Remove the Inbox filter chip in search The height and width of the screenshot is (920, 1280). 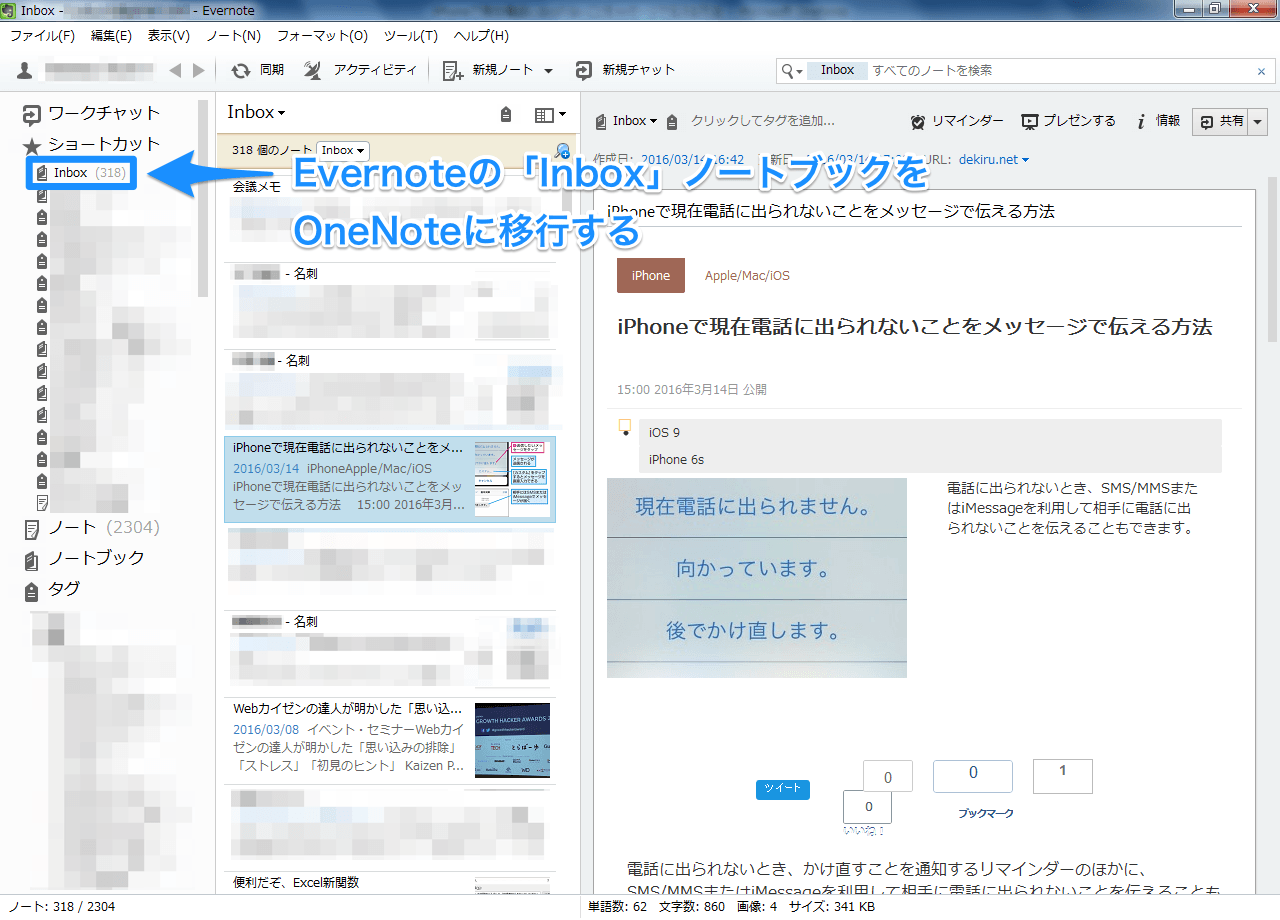pos(837,70)
